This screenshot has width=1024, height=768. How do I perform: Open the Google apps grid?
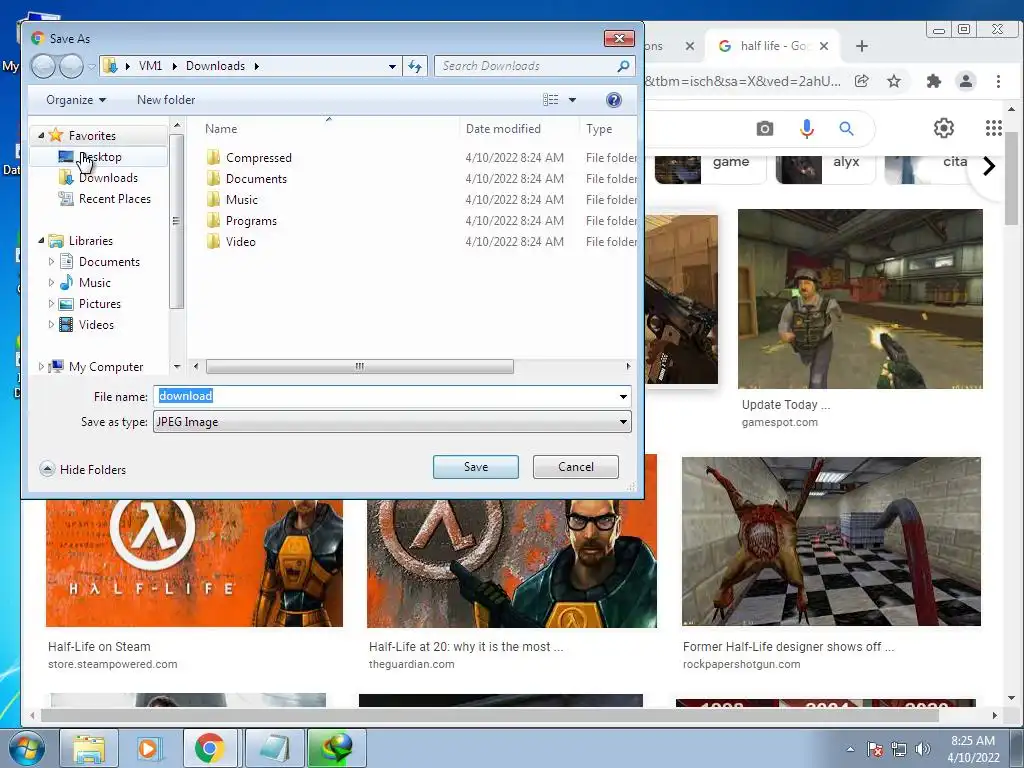(993, 128)
